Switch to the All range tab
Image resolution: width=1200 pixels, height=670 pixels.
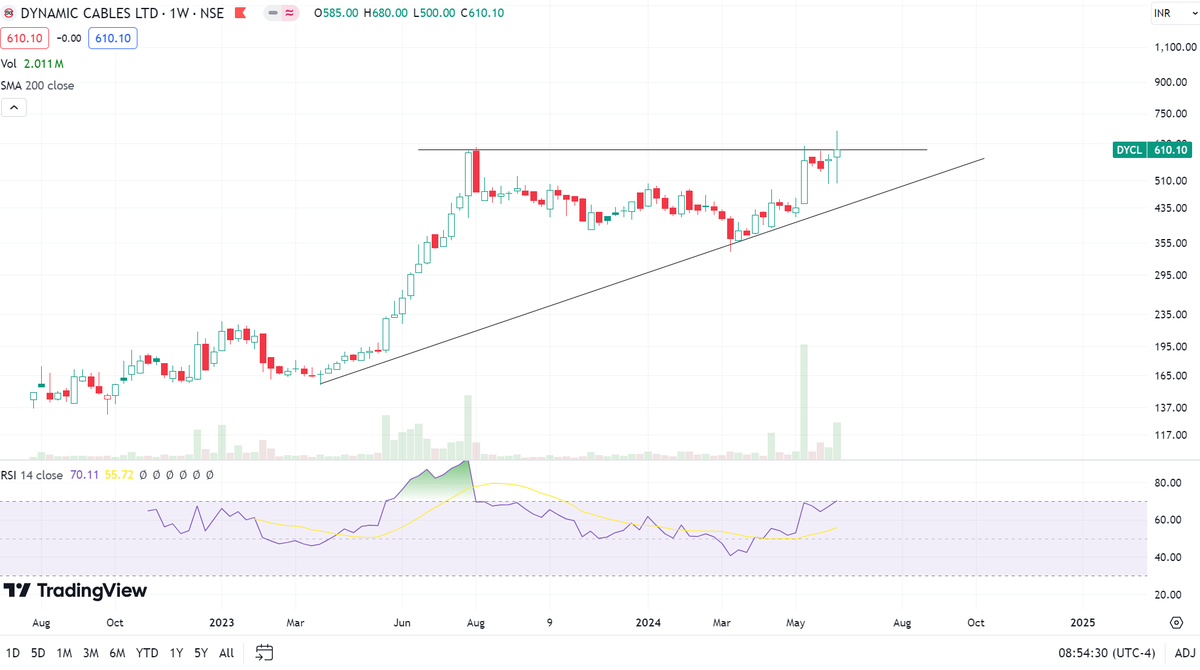(x=225, y=652)
